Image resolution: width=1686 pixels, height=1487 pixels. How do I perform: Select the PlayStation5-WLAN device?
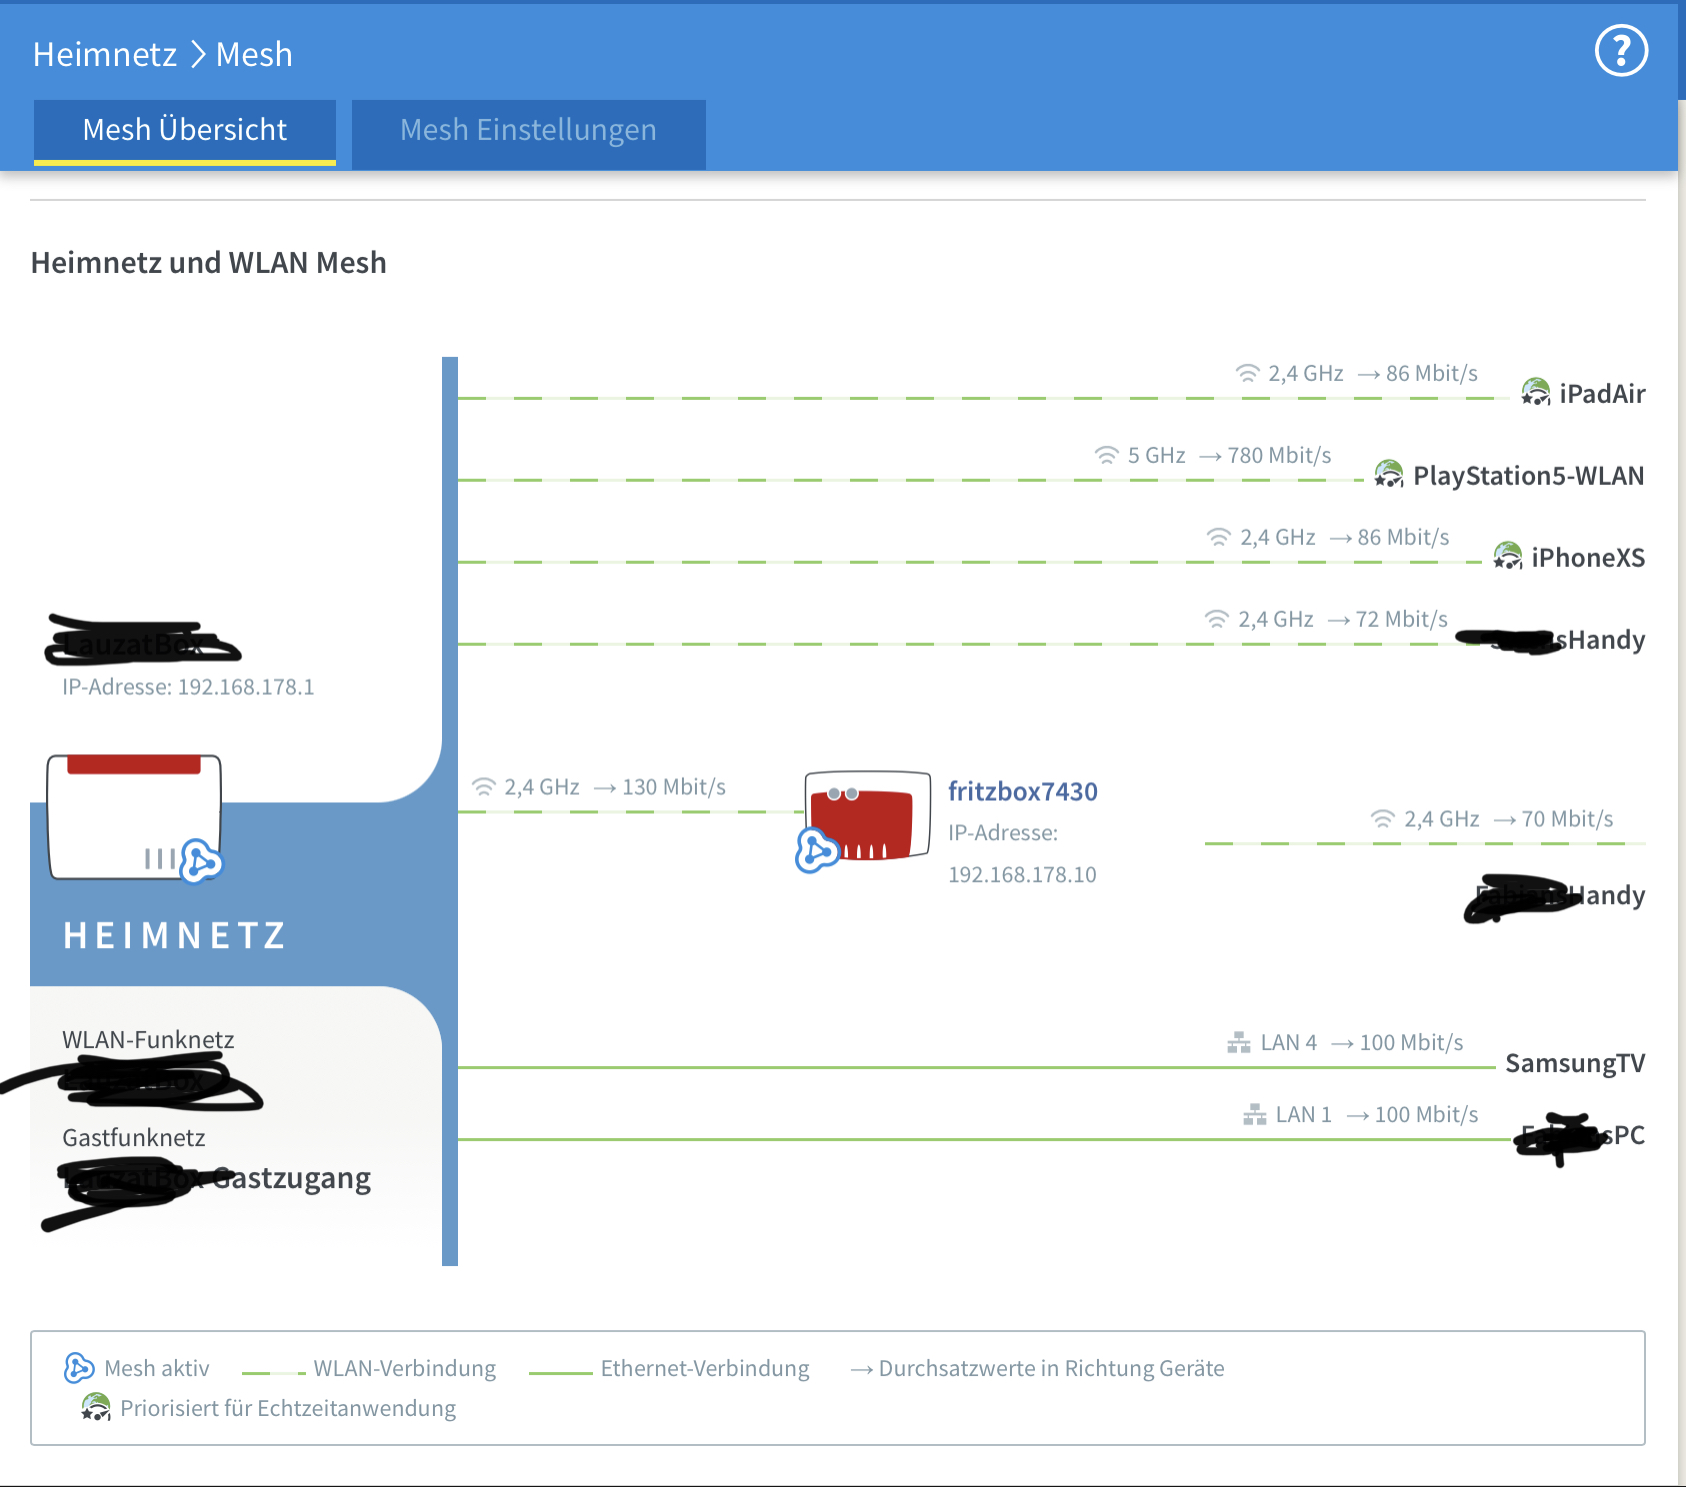1528,476
